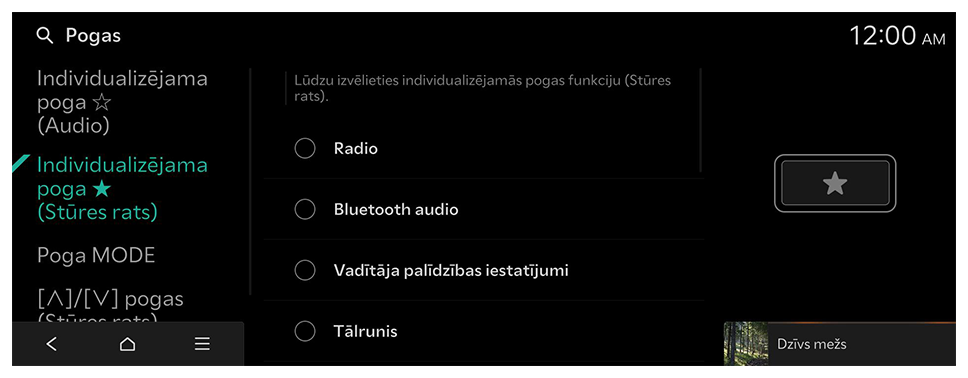Screen dimensions: 968x378
Task: Click the Radio option label text
Action: click(356, 149)
